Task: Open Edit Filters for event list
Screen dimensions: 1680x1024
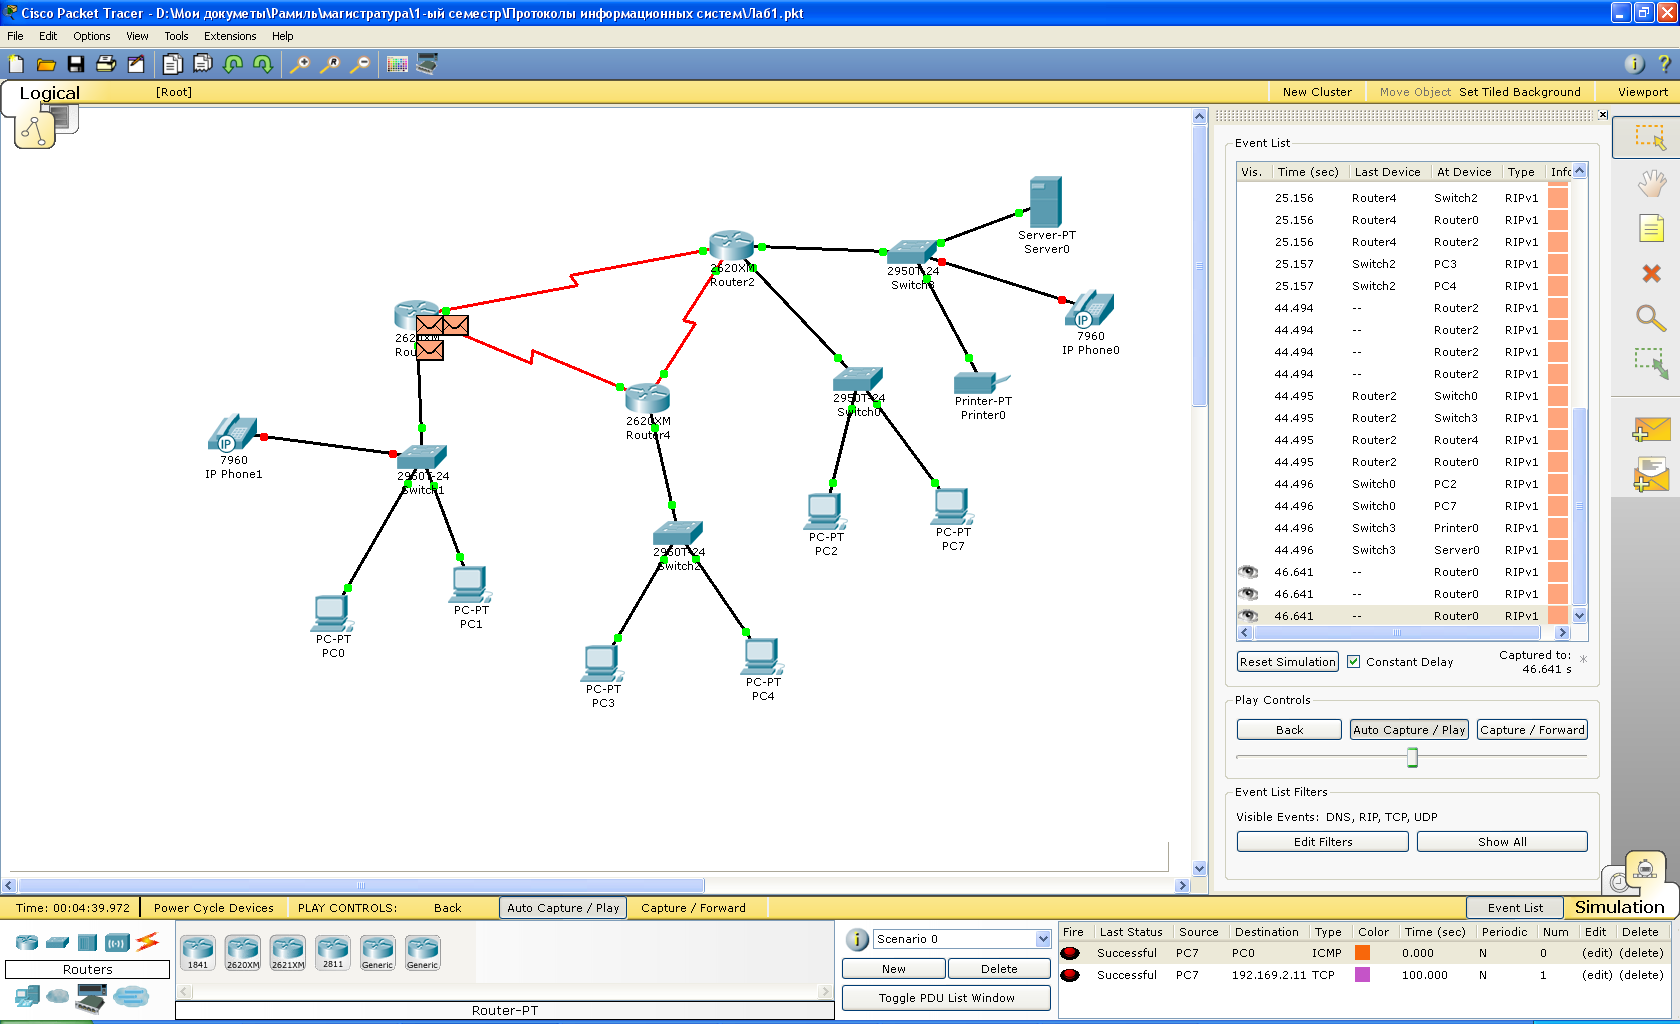Action: 1322,842
